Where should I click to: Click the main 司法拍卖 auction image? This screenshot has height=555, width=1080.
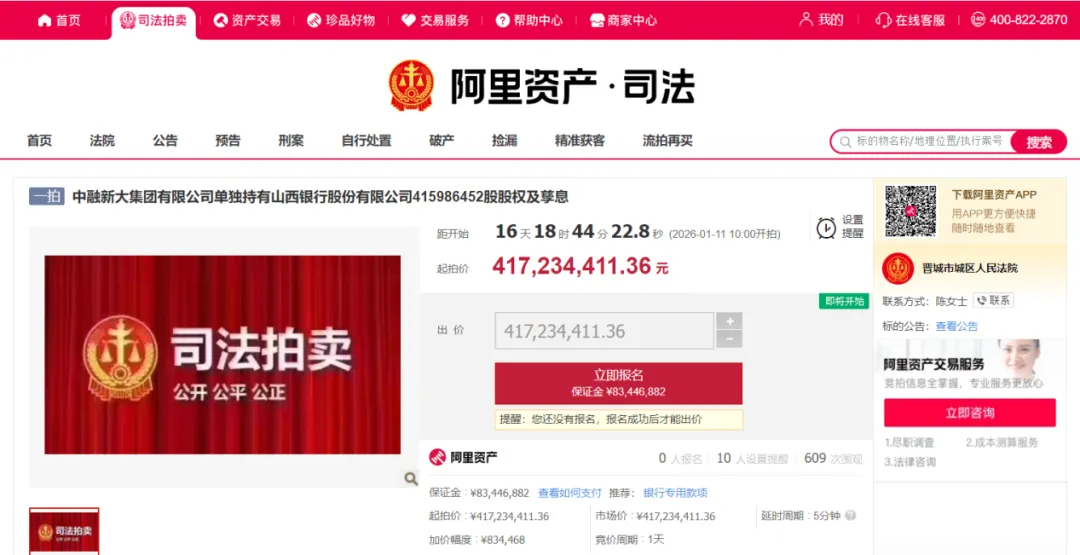[222, 355]
